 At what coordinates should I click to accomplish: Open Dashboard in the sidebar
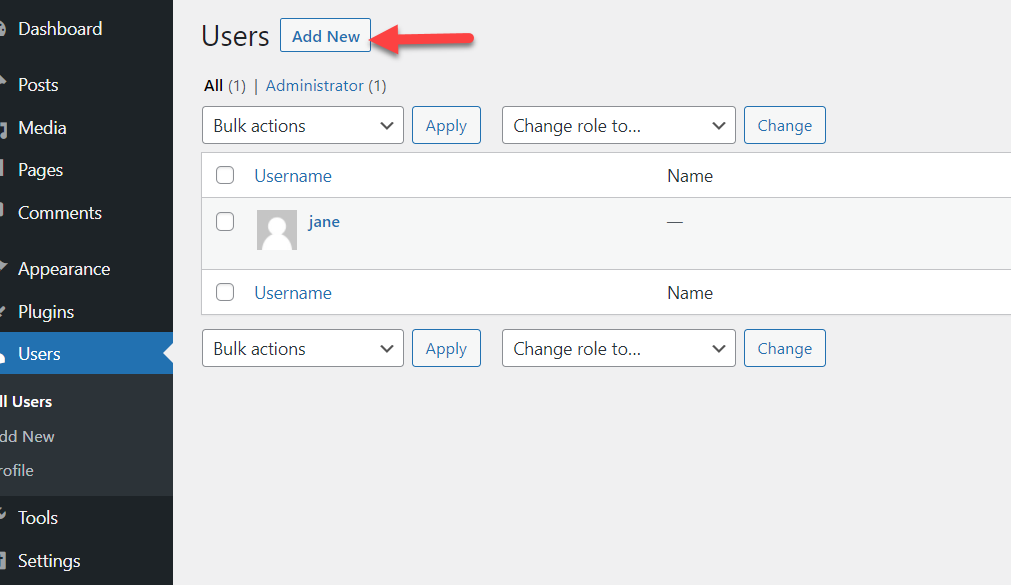[x=60, y=29]
